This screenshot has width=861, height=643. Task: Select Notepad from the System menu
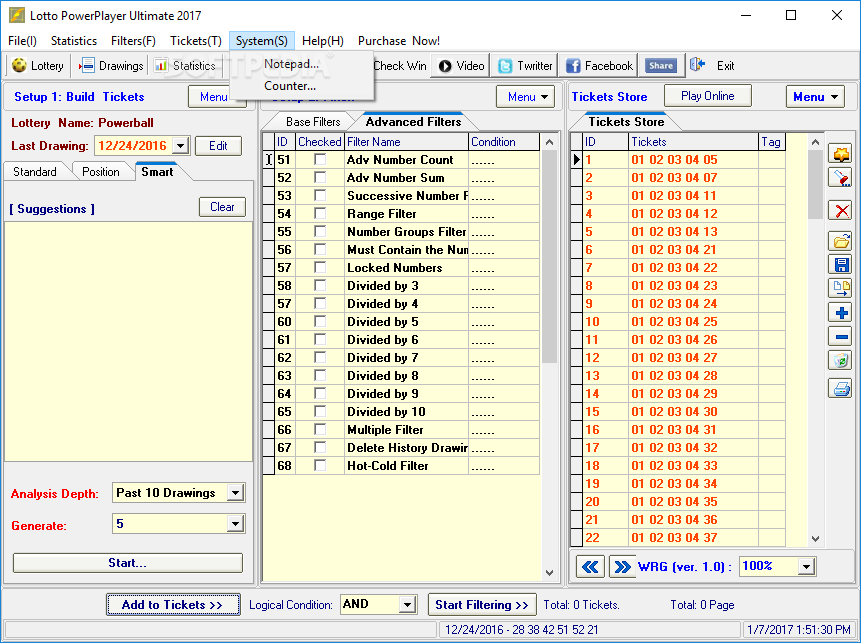pyautogui.click(x=291, y=64)
